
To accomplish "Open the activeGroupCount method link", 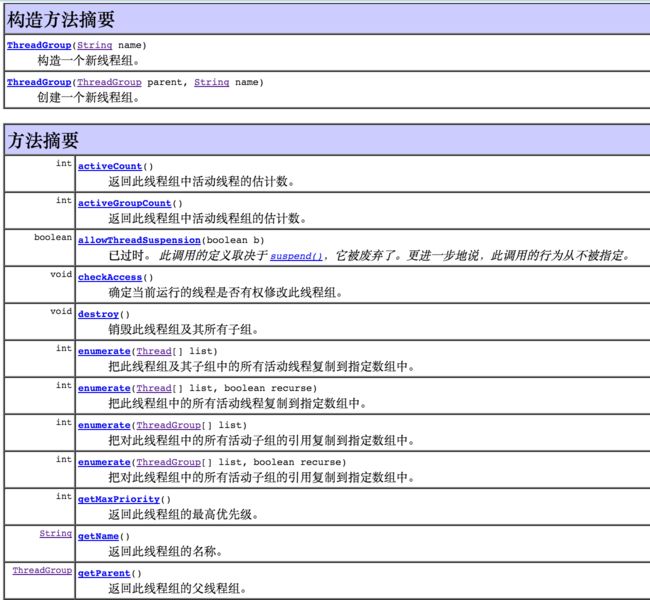I will (124, 203).
